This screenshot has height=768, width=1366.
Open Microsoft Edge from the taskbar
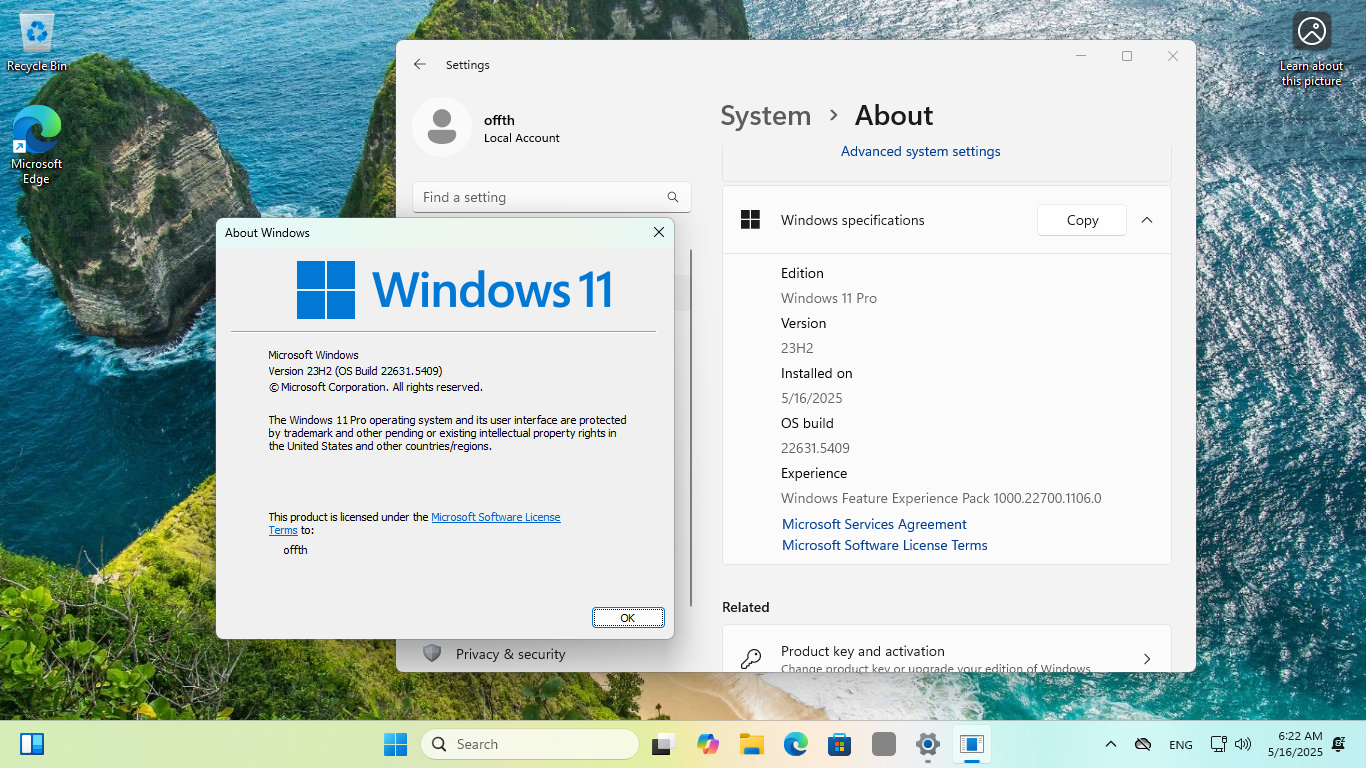[x=796, y=744]
